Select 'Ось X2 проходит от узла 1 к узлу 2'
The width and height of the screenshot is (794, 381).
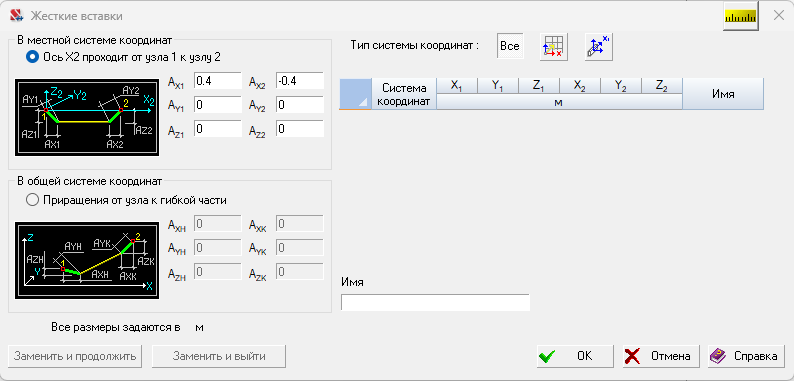coord(123,57)
